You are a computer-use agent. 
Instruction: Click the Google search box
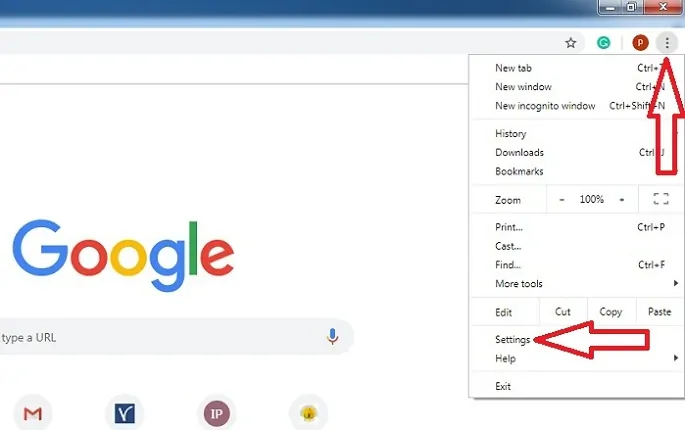(175, 337)
